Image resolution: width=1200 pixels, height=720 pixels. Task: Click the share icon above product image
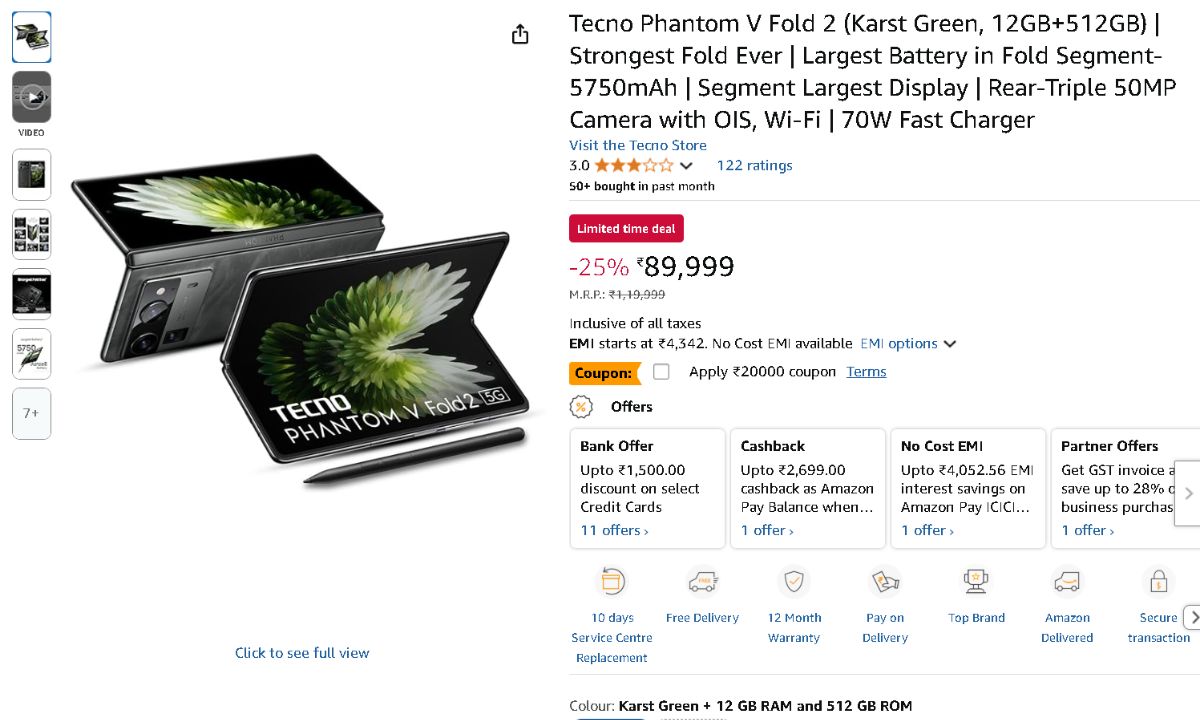click(x=520, y=35)
